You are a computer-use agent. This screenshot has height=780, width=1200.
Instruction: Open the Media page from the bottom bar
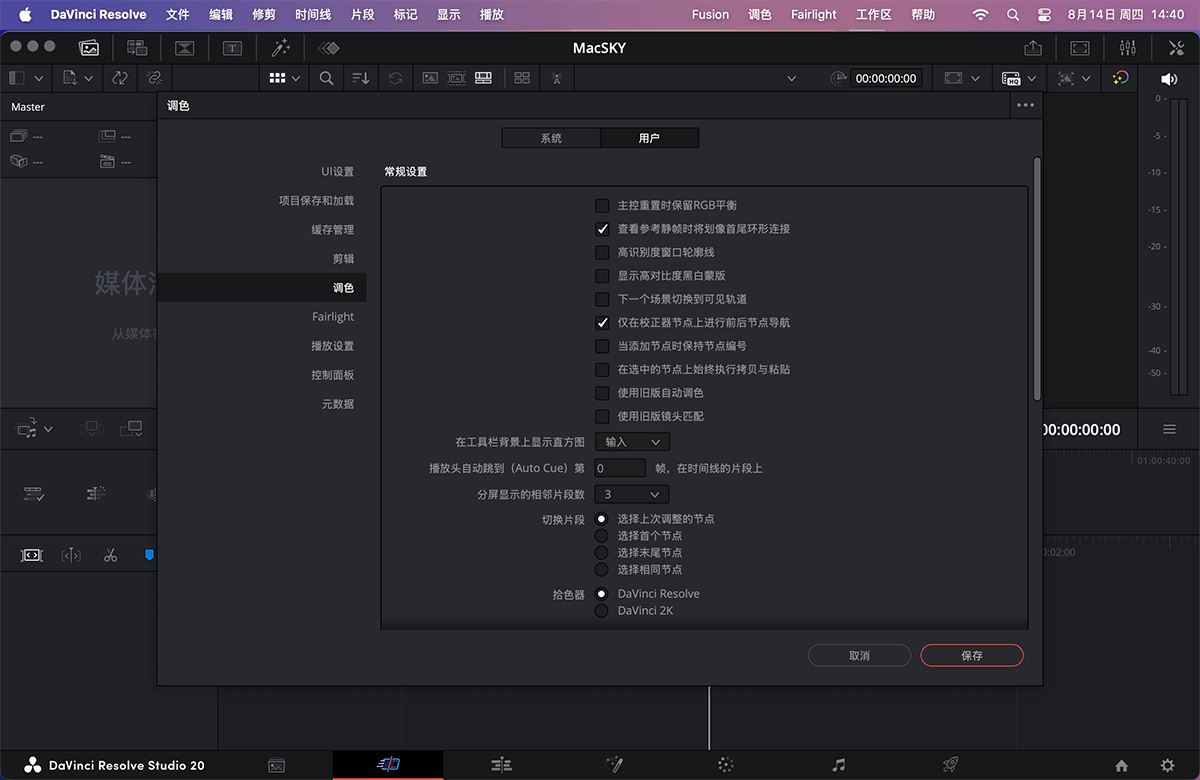pos(277,765)
